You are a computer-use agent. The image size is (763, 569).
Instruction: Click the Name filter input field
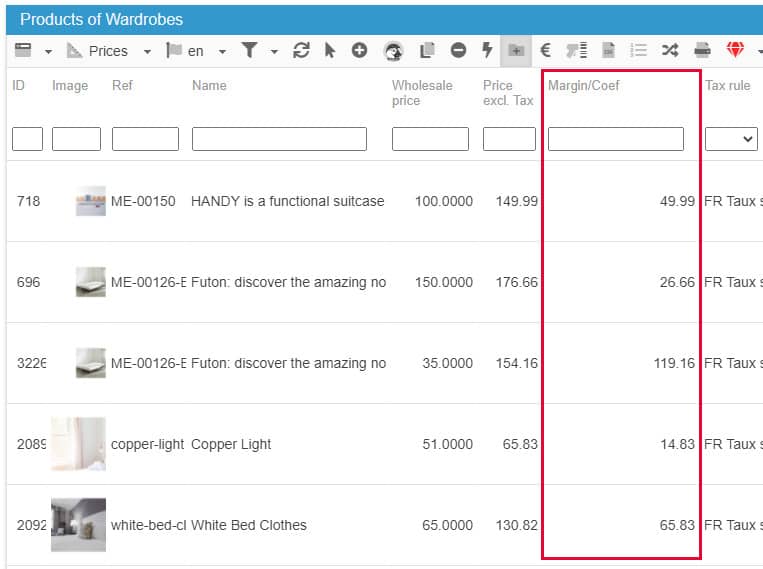(279, 139)
